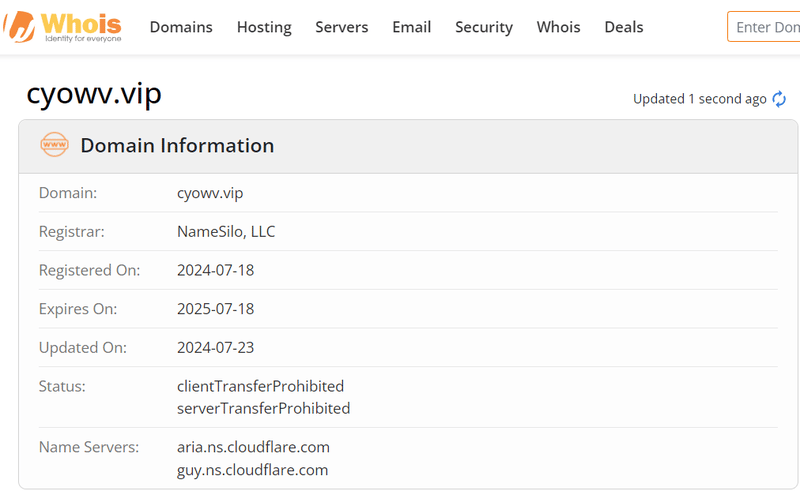Click the aria.ns.cloudflare.com name server

point(253,447)
